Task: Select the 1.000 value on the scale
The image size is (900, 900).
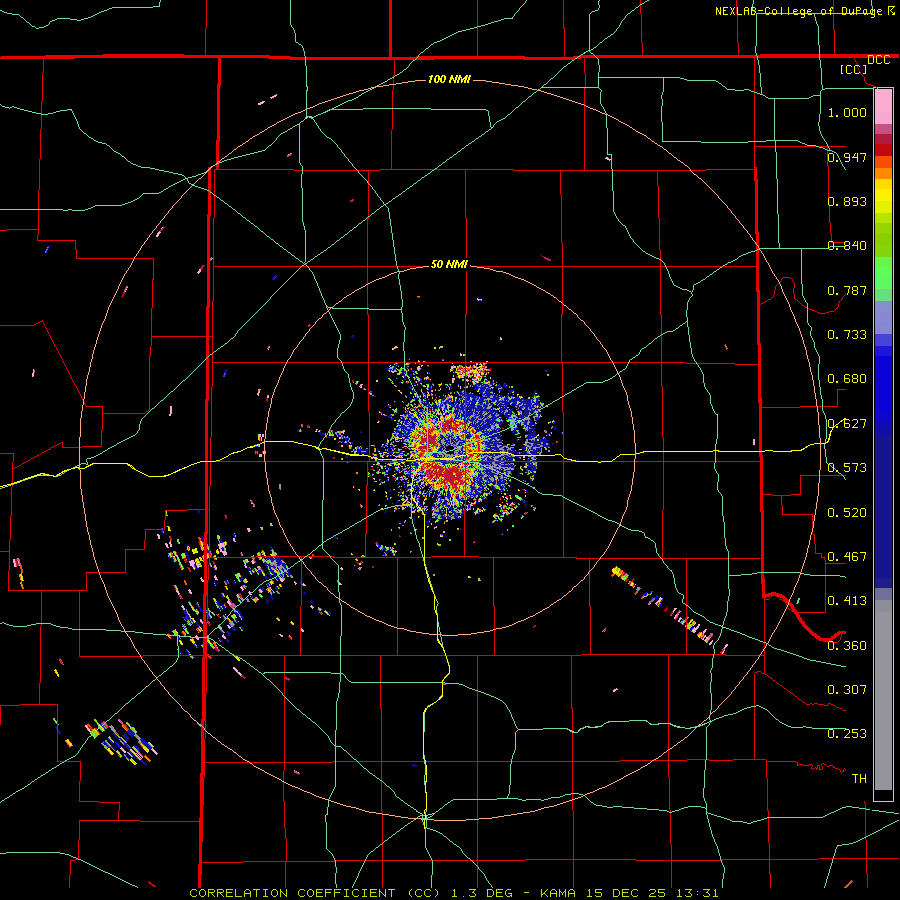Action: click(x=847, y=112)
